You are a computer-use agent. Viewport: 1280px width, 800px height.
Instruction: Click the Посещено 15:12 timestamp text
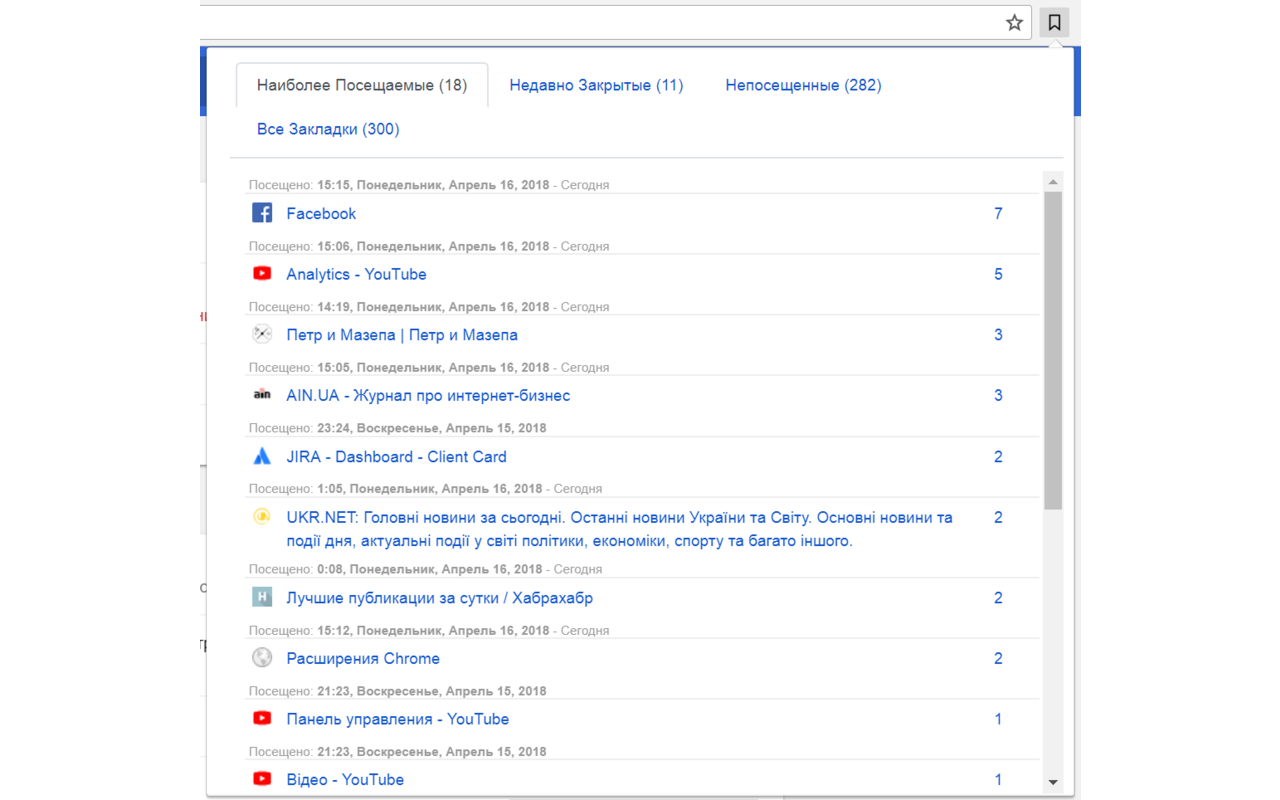click(429, 631)
